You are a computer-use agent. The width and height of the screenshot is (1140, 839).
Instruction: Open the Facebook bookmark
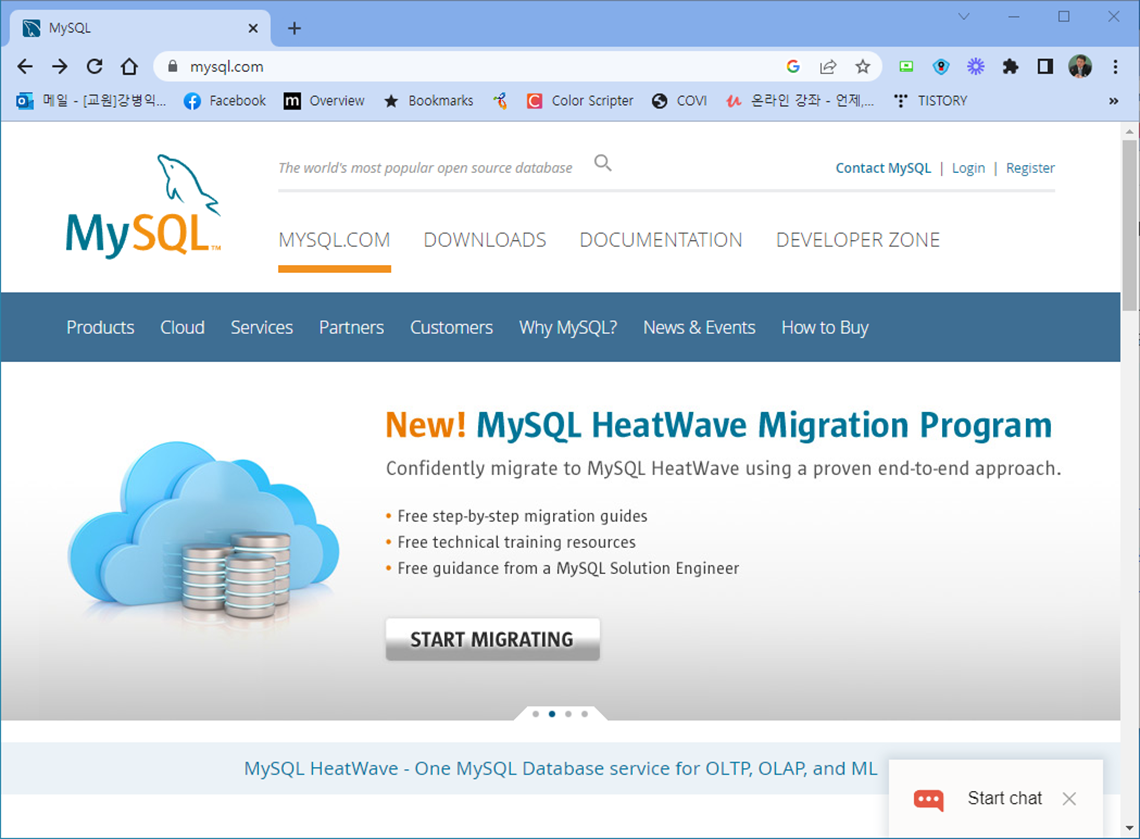click(x=225, y=100)
